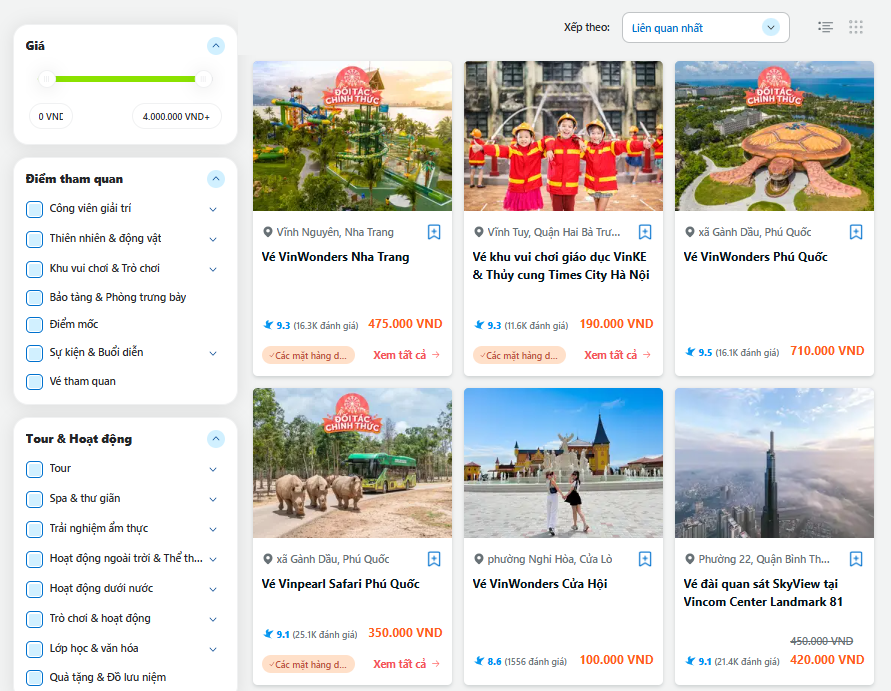
Task: Expand Công viên giải trí subcategories
Action: [213, 209]
